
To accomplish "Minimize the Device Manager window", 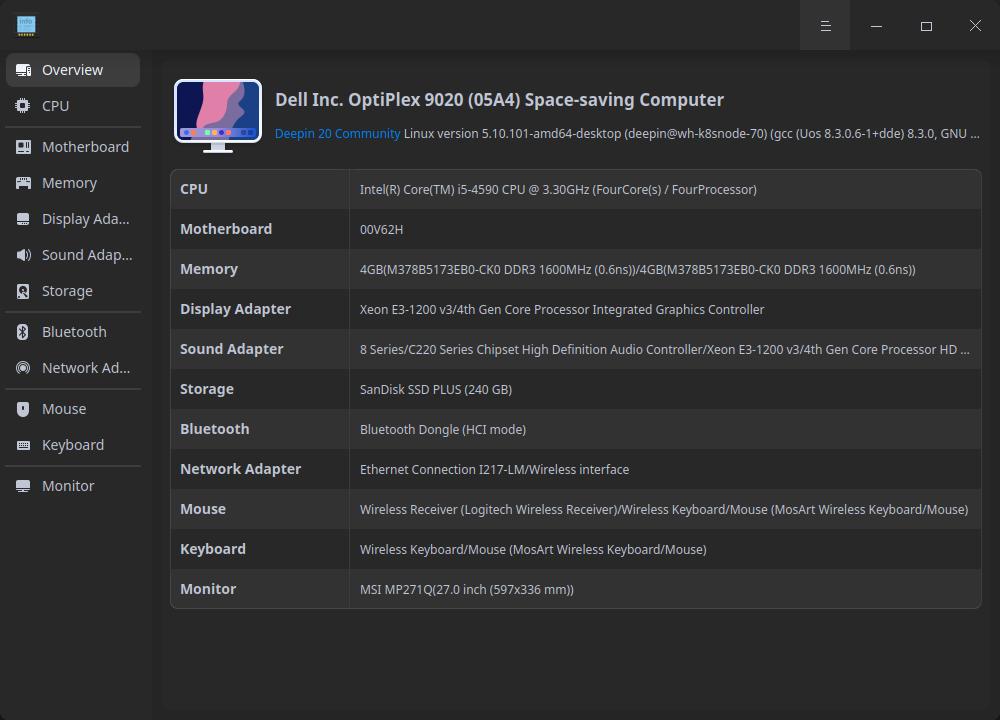I will [x=876, y=26].
